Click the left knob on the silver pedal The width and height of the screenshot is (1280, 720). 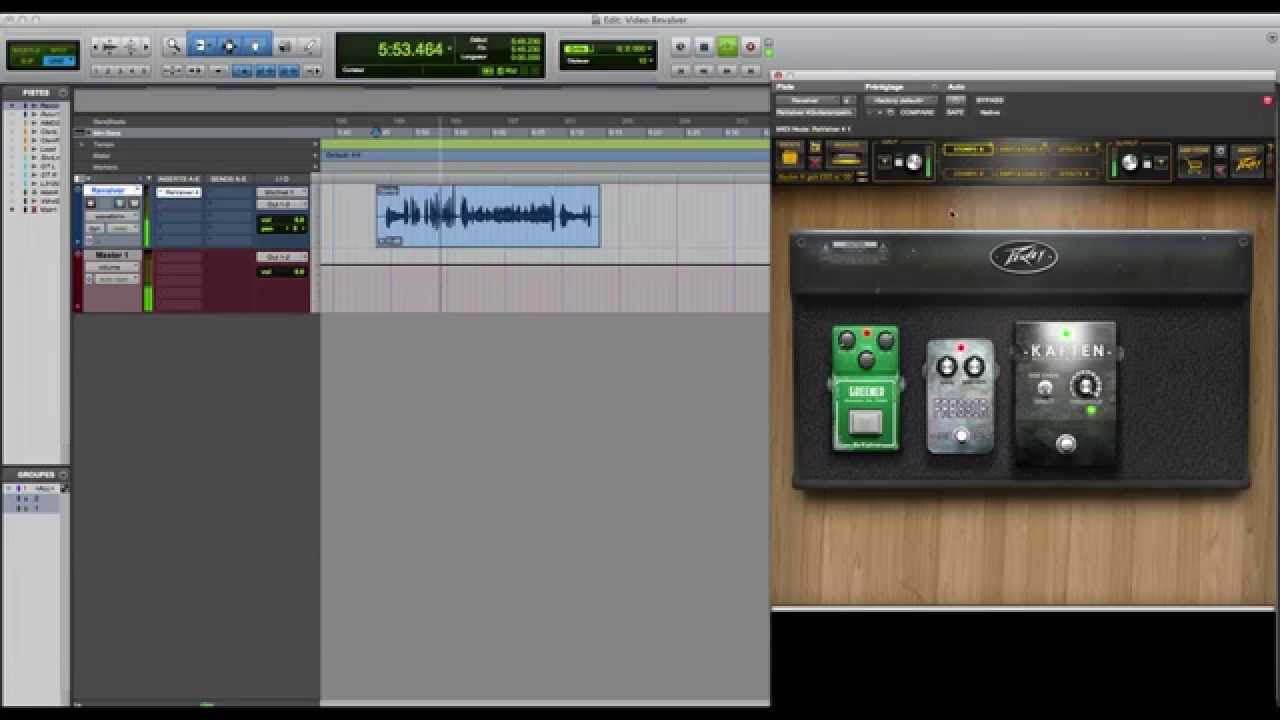[946, 368]
